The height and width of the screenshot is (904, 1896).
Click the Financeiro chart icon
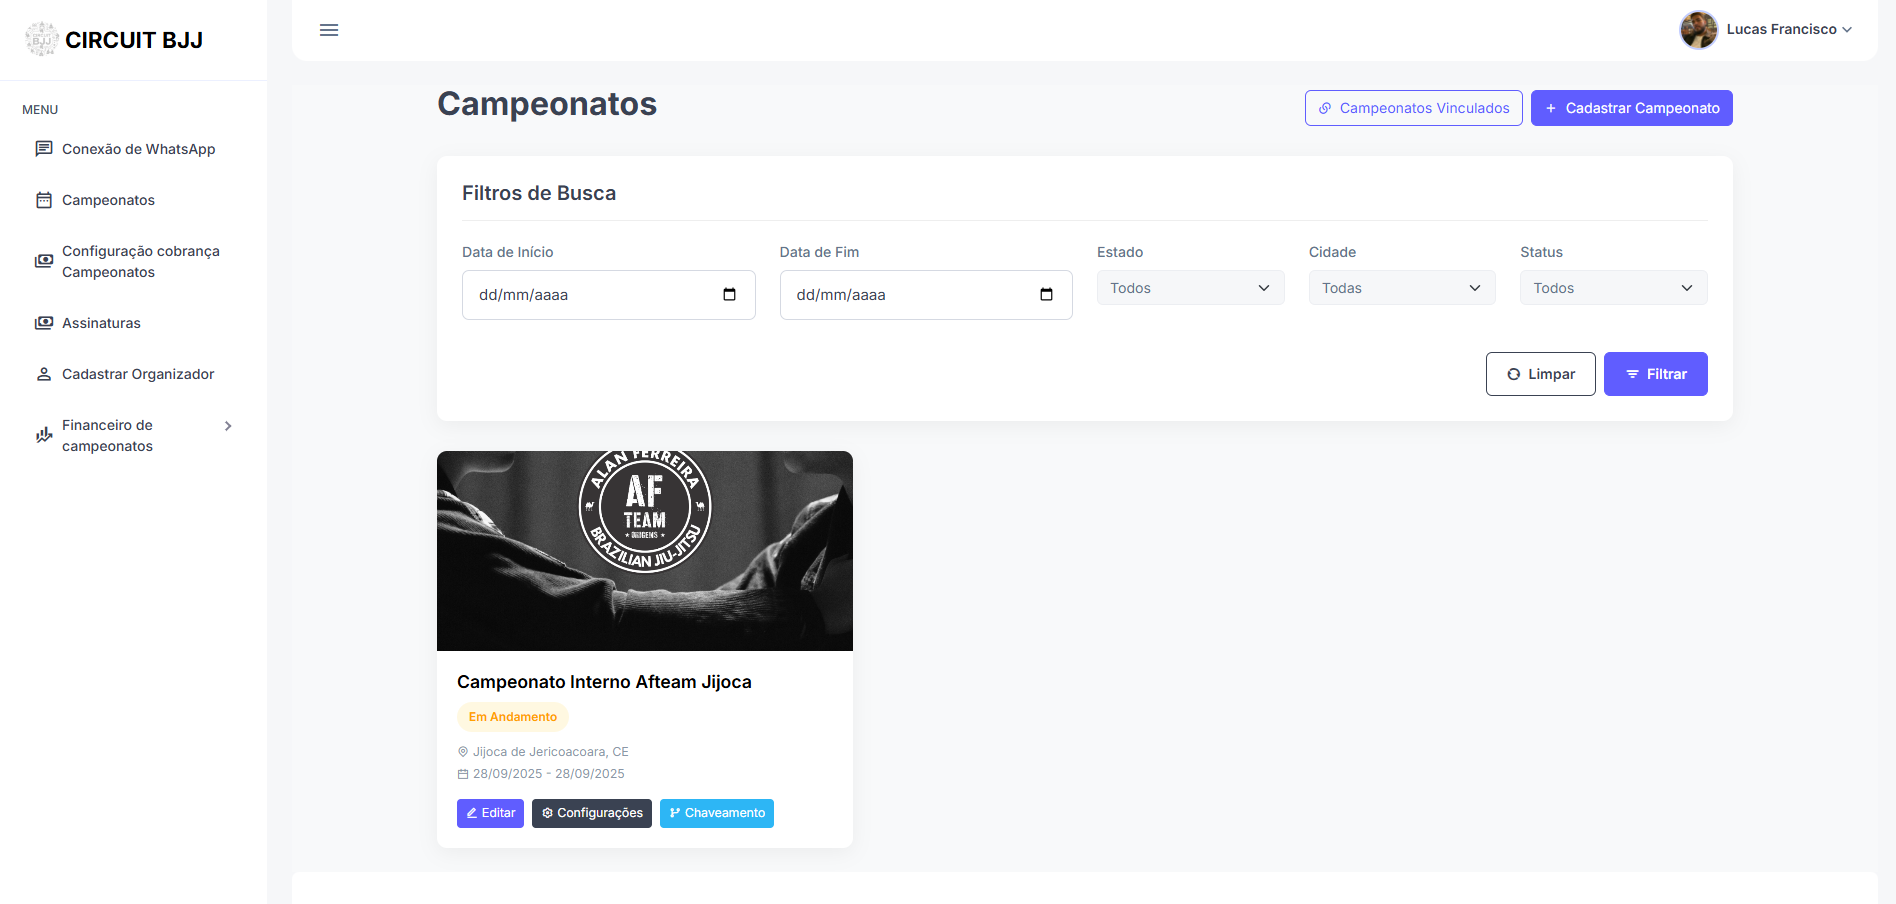44,435
